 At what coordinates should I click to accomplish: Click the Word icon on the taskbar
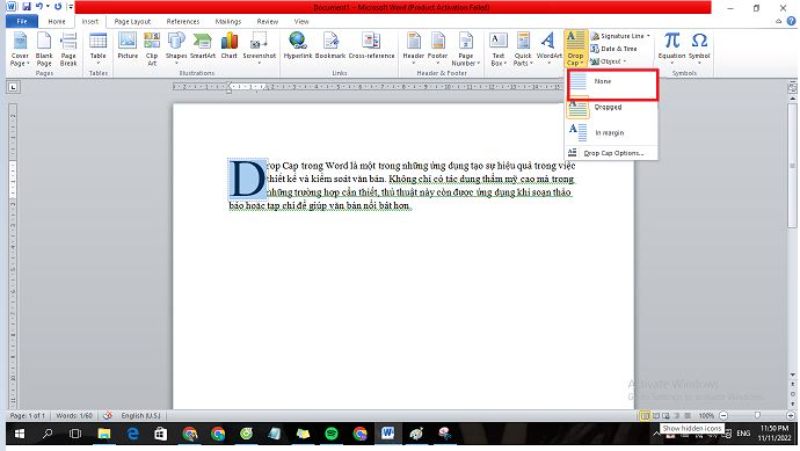[388, 434]
